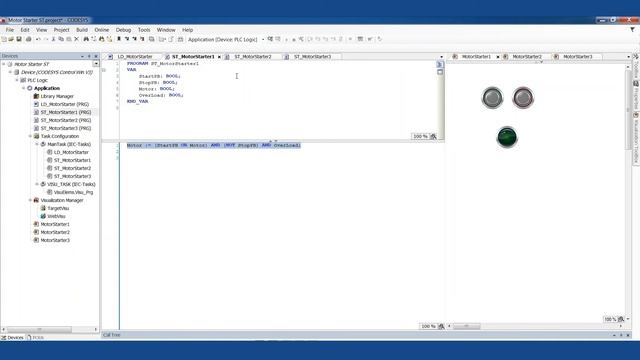Open the Application (Device: PLC Logic) dropdown
The width and height of the screenshot is (640, 360).
pos(263,40)
